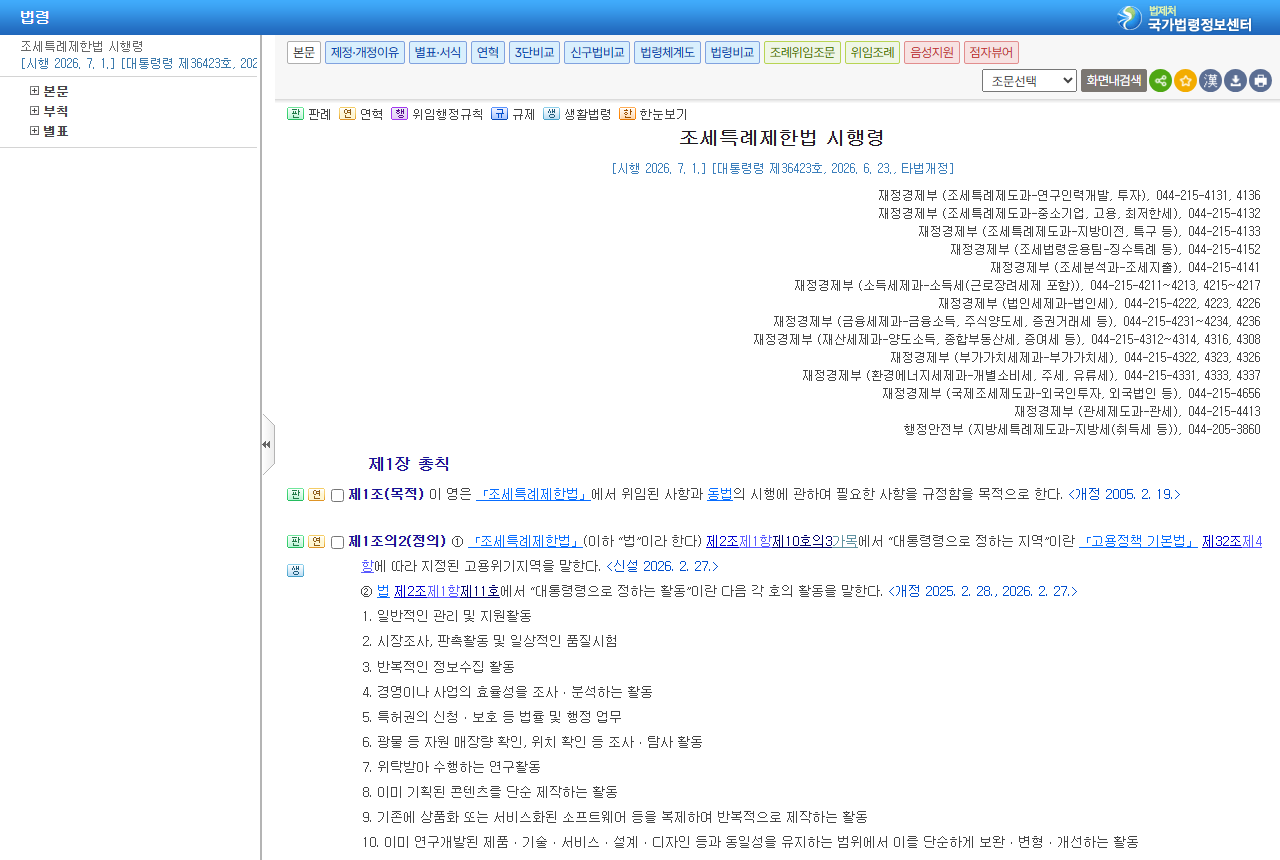This screenshot has width=1280, height=860.
Task: Open the 제2조제1항제11호 link
Action: pos(446,591)
